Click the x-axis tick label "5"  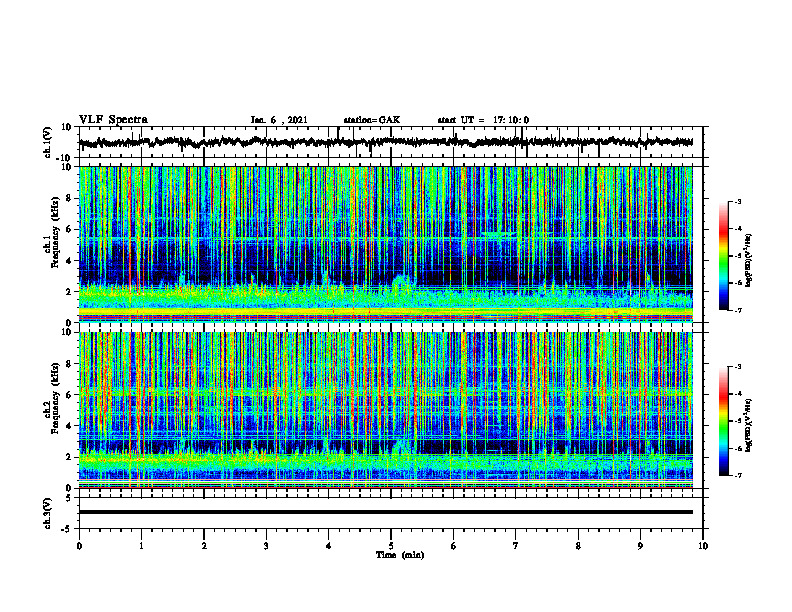(391, 546)
